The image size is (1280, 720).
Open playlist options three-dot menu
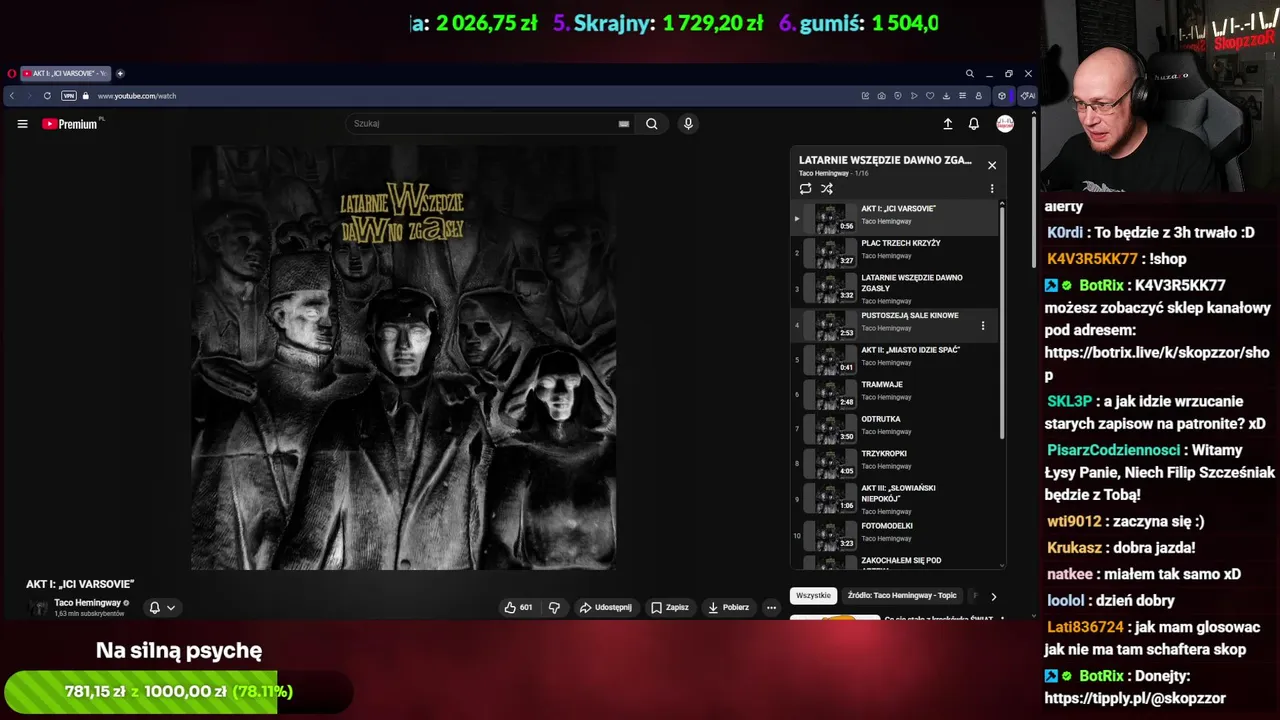click(992, 188)
